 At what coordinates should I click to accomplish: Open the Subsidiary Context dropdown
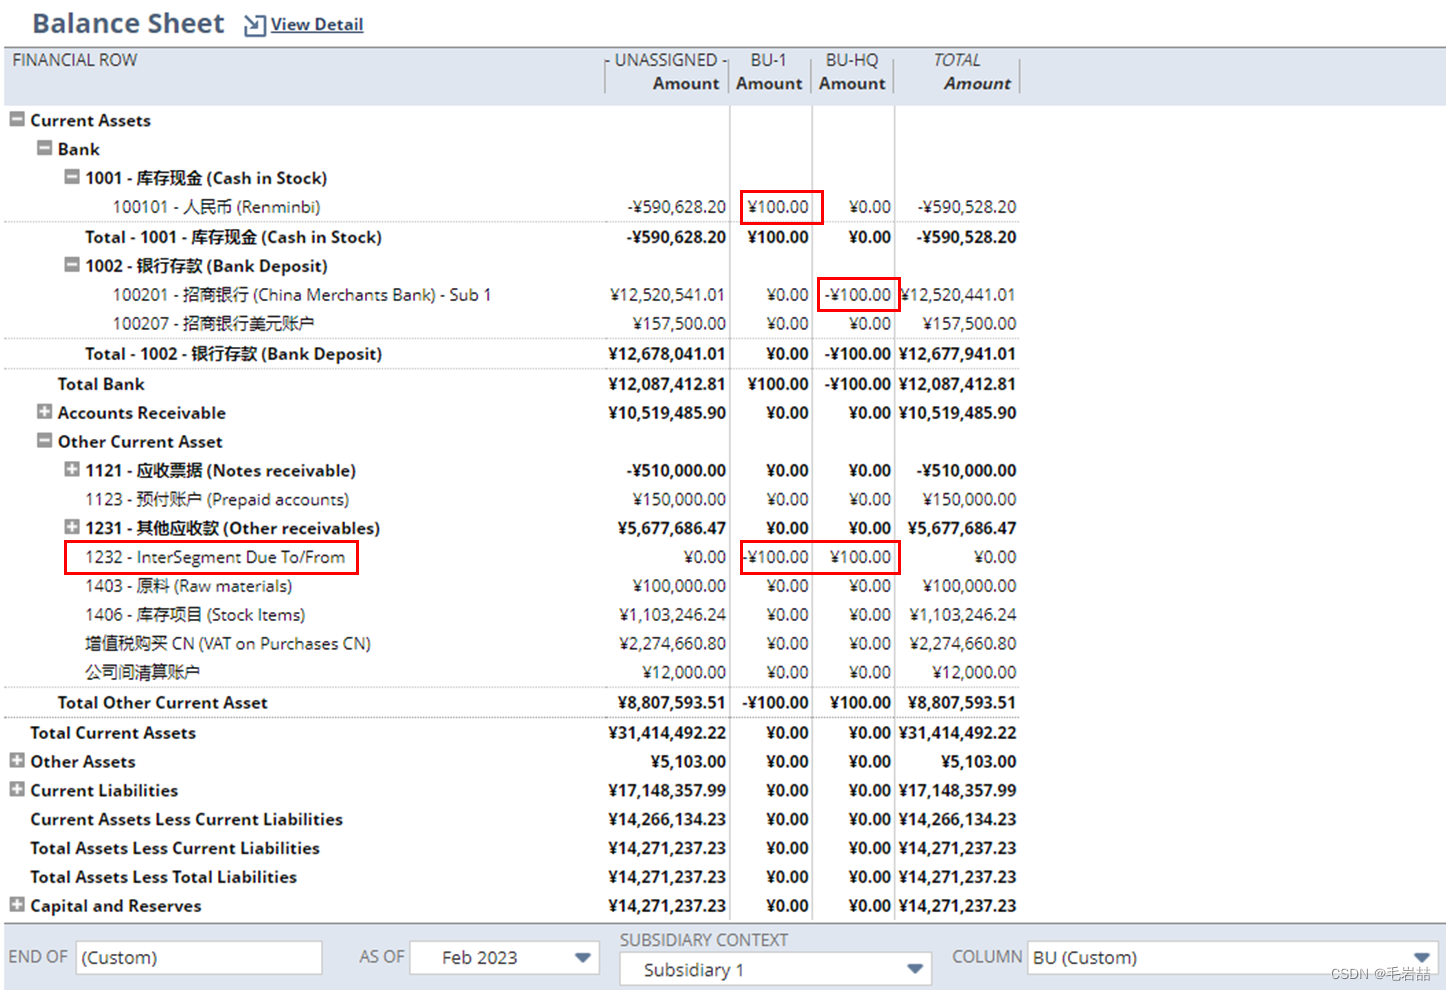point(911,968)
